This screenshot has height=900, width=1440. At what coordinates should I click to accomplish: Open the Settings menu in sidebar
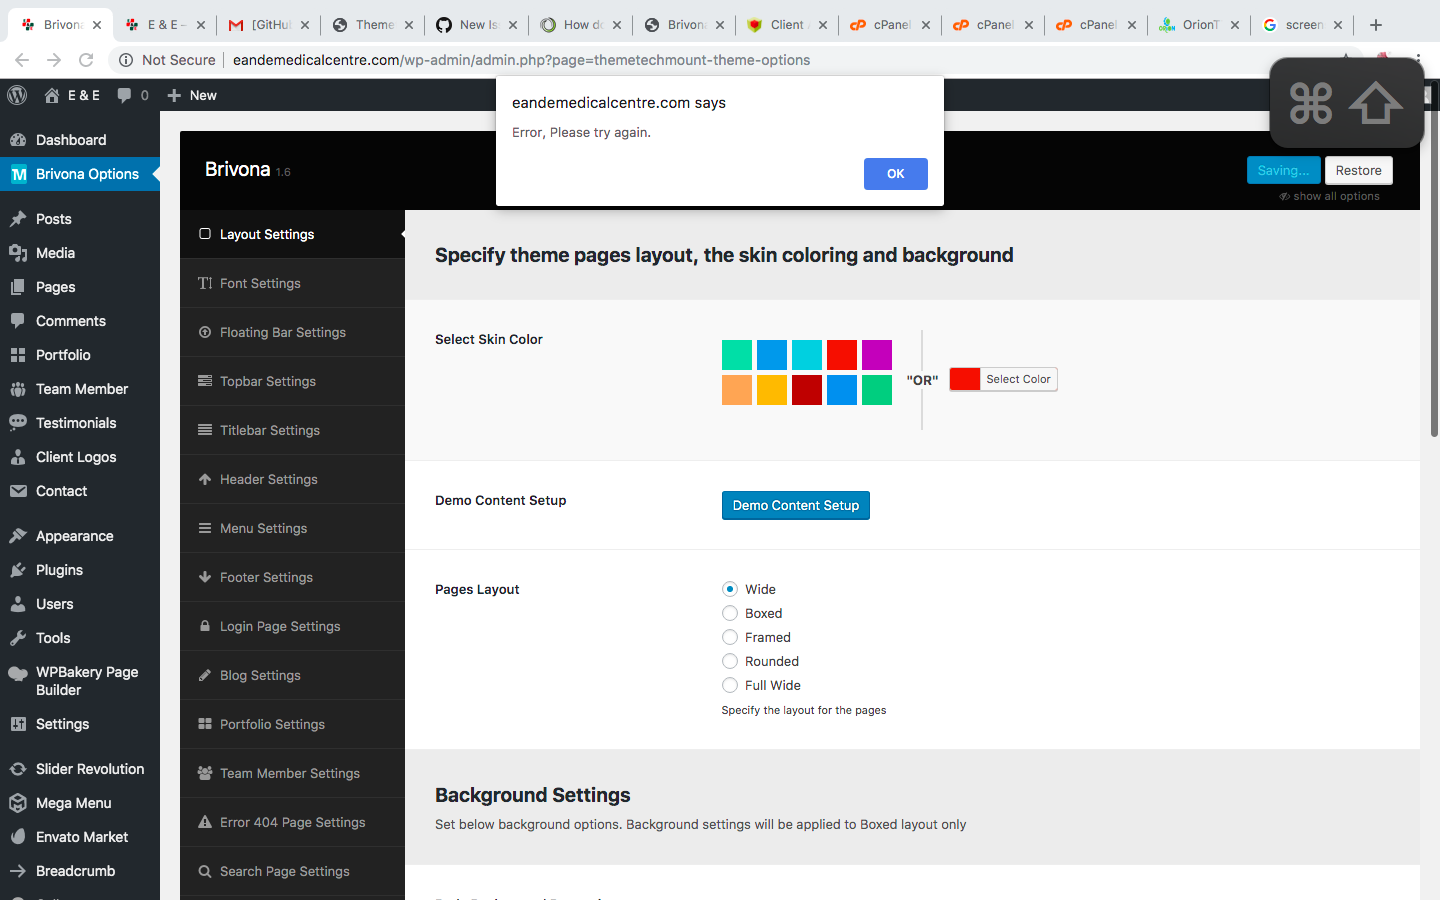(80, 724)
